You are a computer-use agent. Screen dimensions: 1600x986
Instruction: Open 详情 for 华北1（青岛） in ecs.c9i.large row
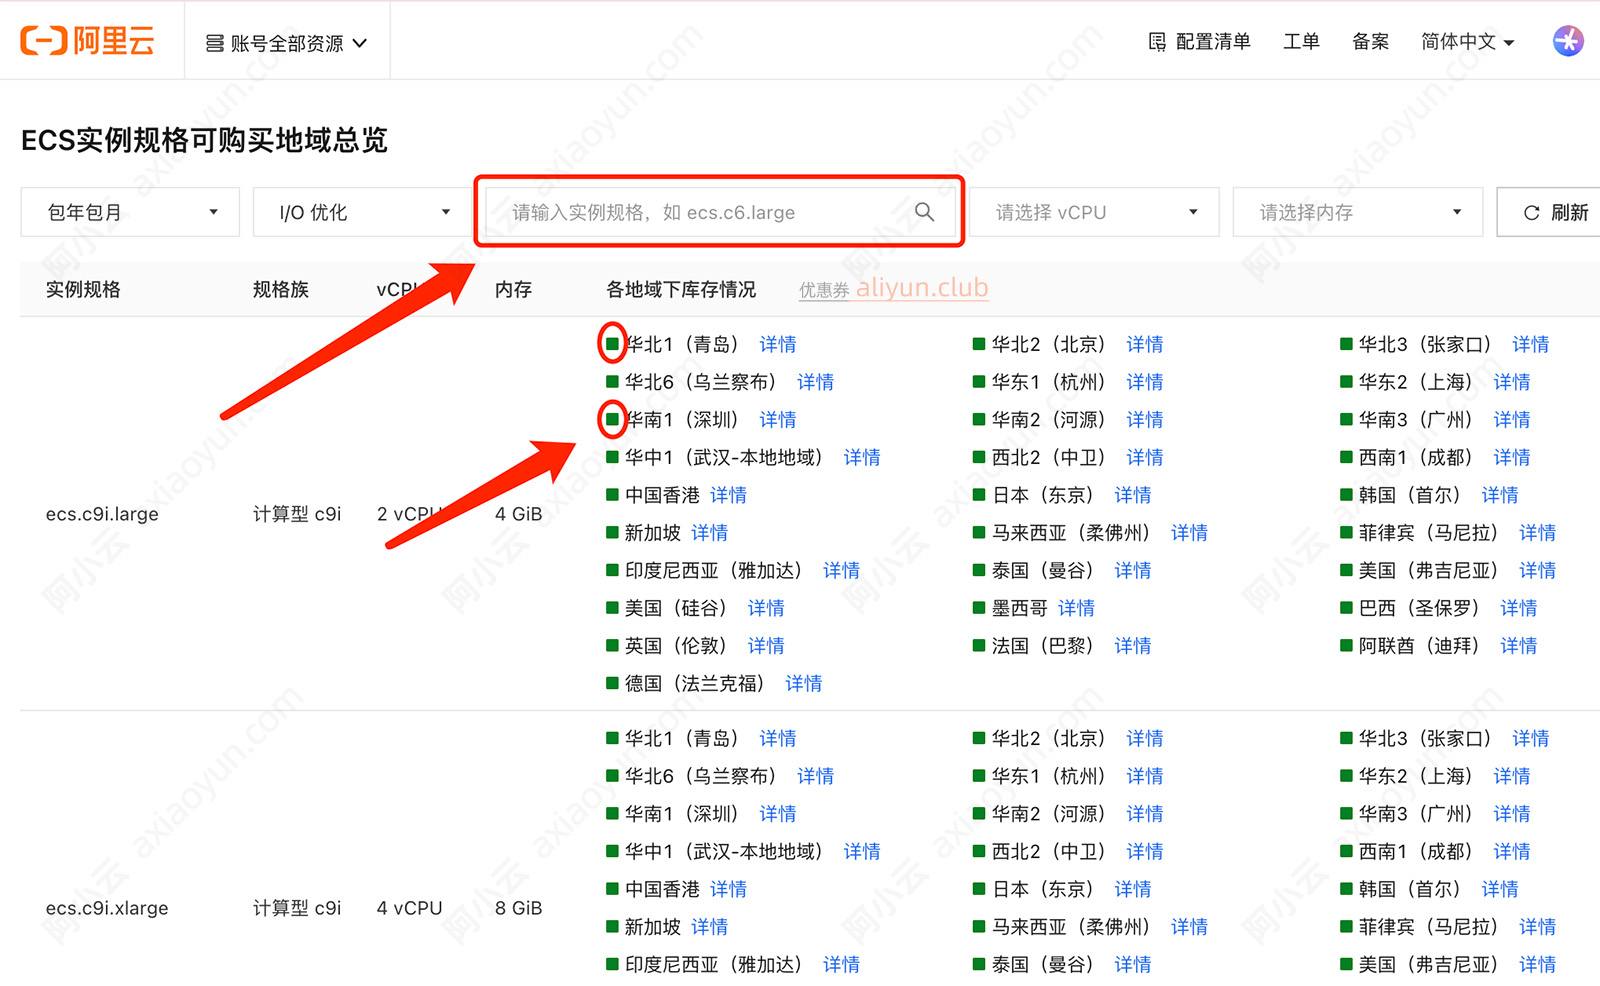coord(778,344)
